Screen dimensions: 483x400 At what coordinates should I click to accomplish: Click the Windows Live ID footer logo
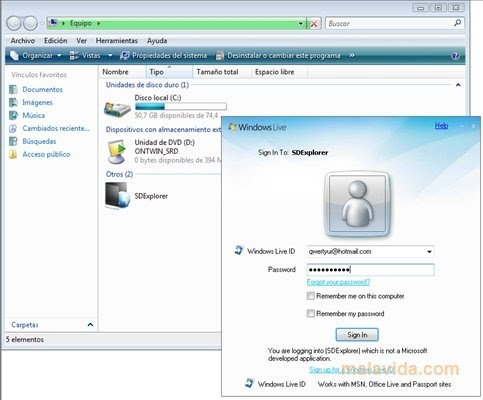click(249, 383)
